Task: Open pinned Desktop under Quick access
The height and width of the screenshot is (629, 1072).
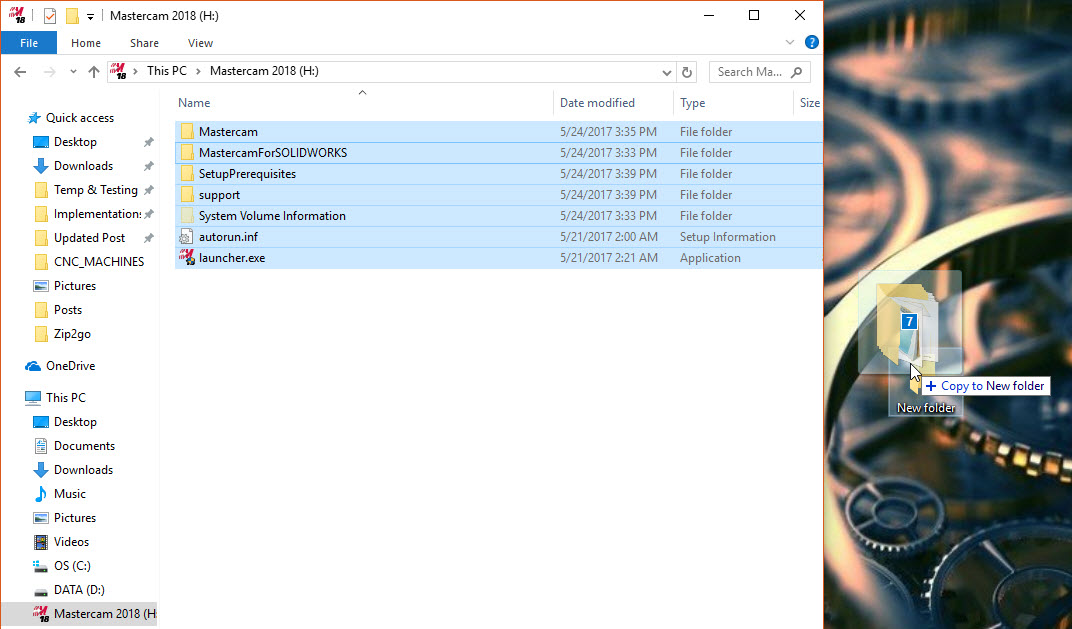Action: tap(75, 142)
